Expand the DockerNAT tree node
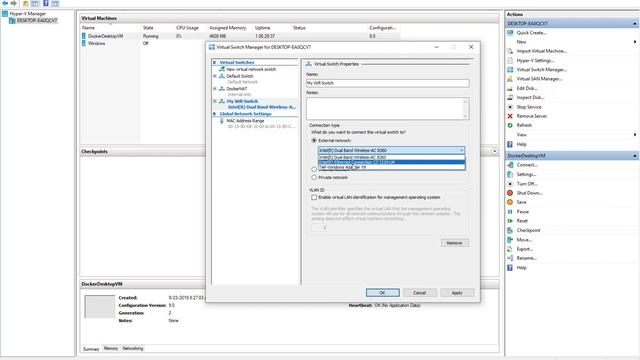Screen dimensions: 640x360 [x=215, y=89]
